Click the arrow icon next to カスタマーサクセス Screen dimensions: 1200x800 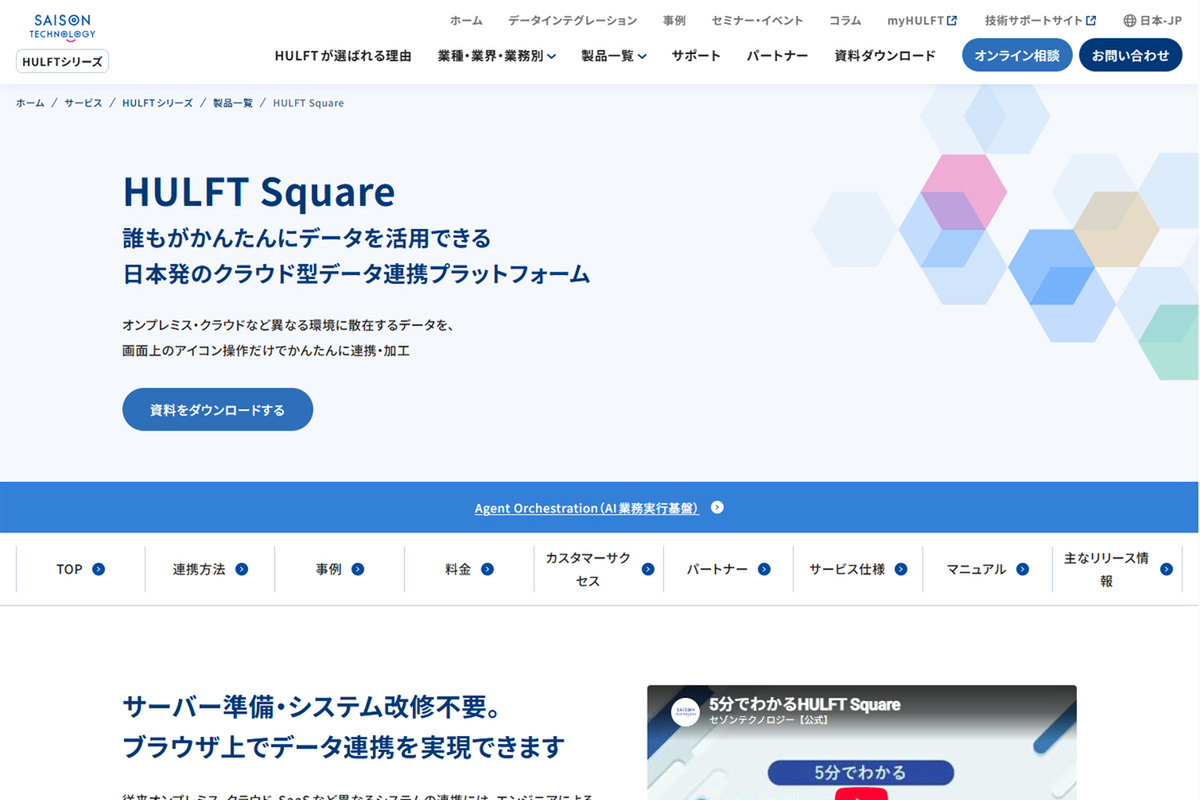(648, 569)
